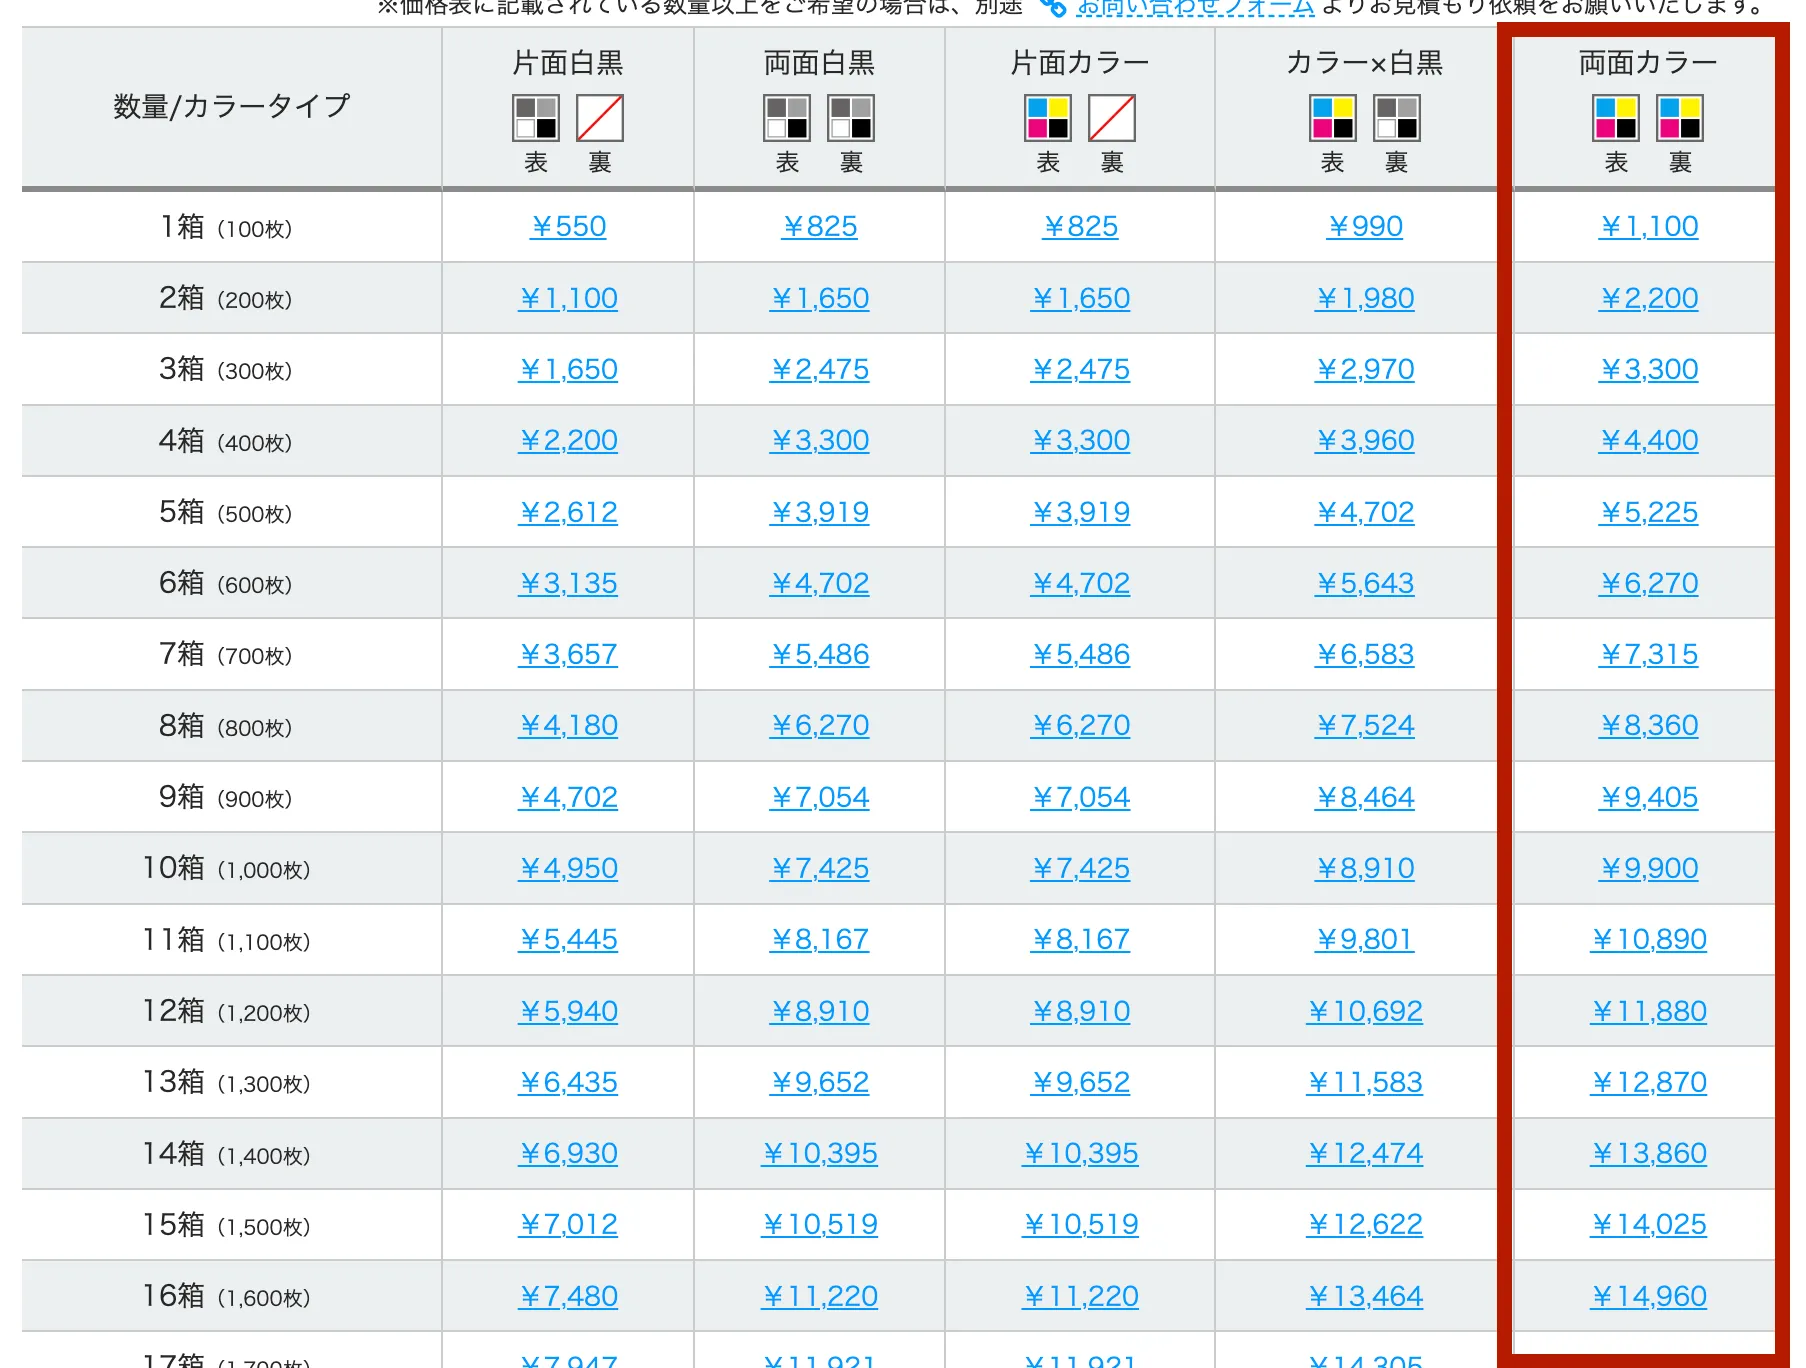Viewport: 1806px width, 1368px height.
Task: Click back-side grayscale icon under カラー×白黒
Action: coord(1397,118)
